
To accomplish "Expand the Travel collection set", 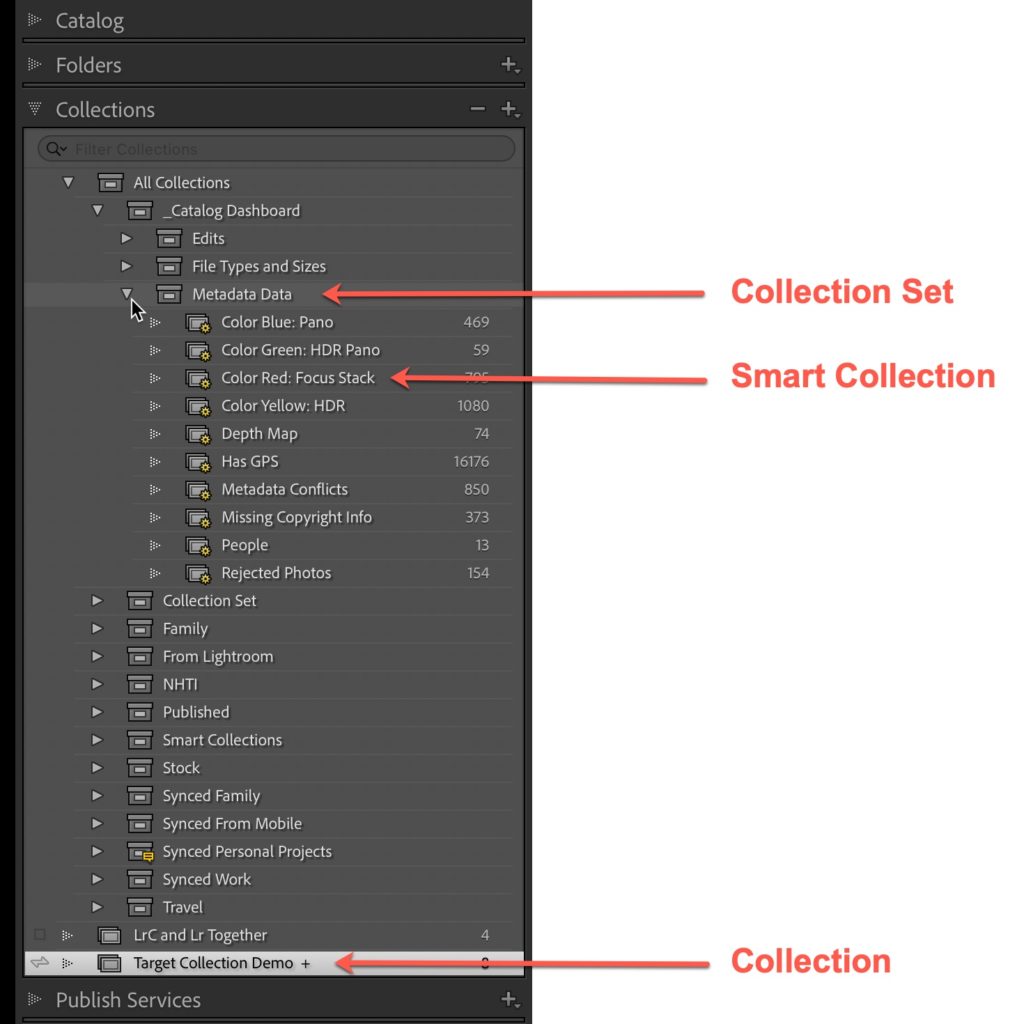I will pyautogui.click(x=97, y=907).
